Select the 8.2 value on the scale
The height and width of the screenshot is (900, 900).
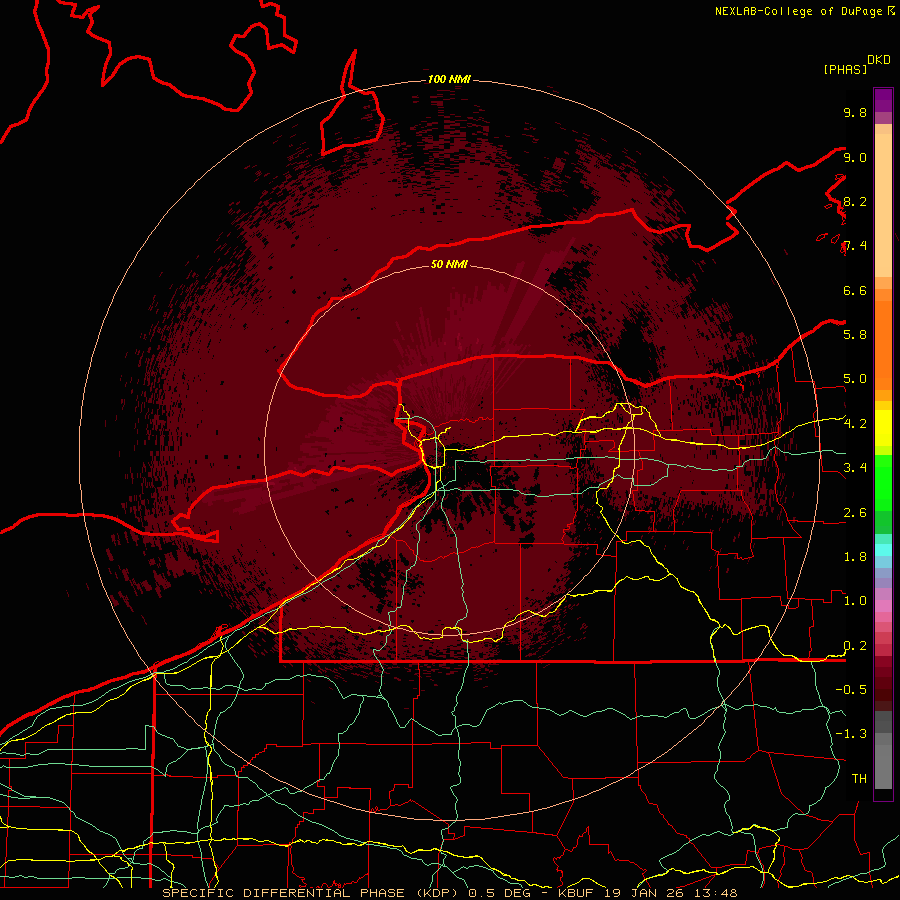pos(855,201)
